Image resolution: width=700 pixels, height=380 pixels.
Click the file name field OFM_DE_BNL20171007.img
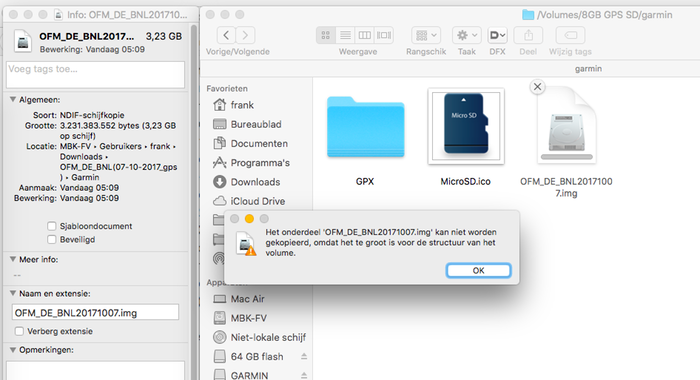pyautogui.click(x=95, y=313)
